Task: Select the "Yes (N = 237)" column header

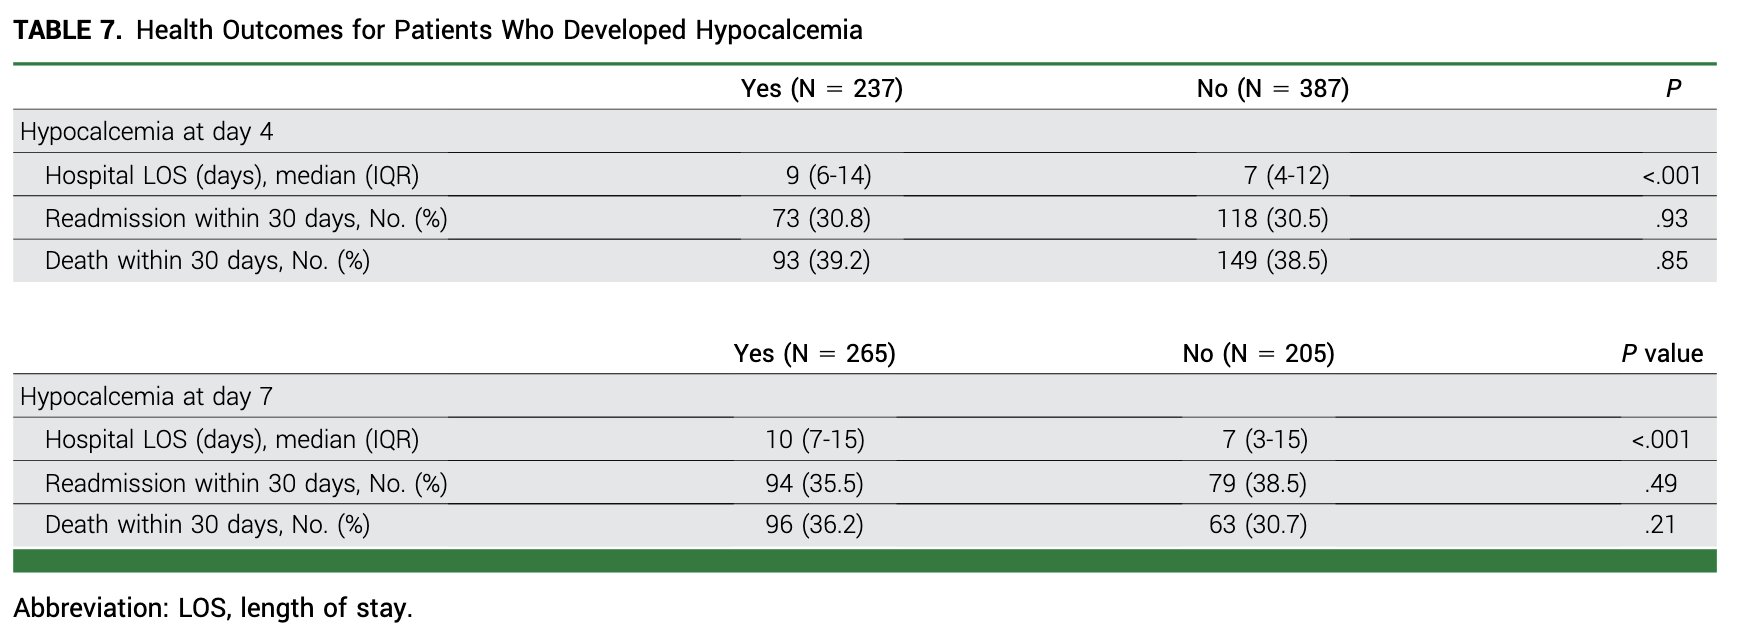Action: click(x=821, y=89)
